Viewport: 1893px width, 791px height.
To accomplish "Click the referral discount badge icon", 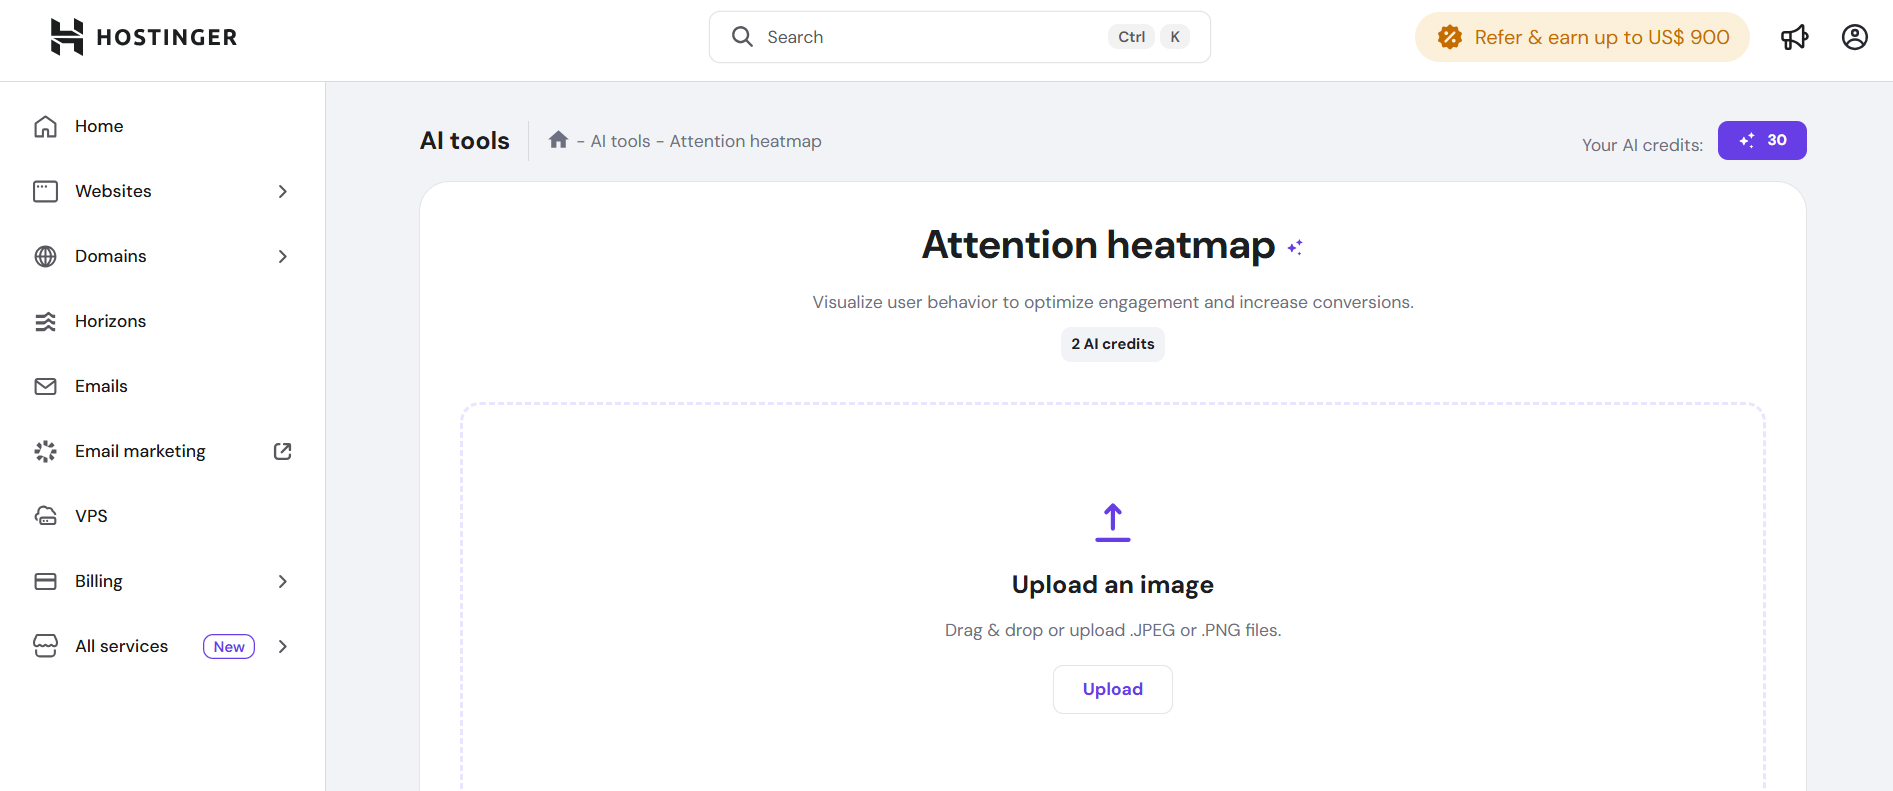I will [1450, 37].
